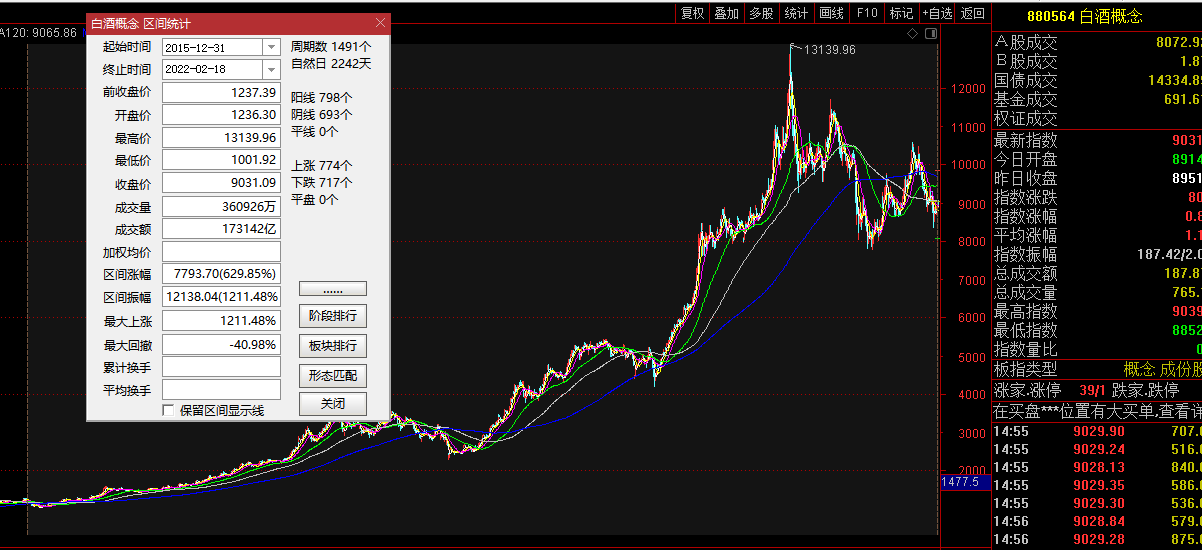Click the 成交额 field showing 173142亿
The image size is (1202, 550).
pos(221,229)
